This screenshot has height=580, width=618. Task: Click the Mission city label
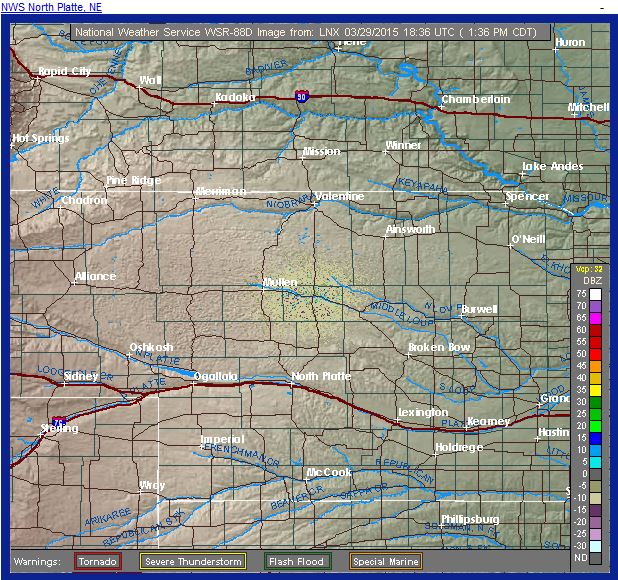pos(322,151)
